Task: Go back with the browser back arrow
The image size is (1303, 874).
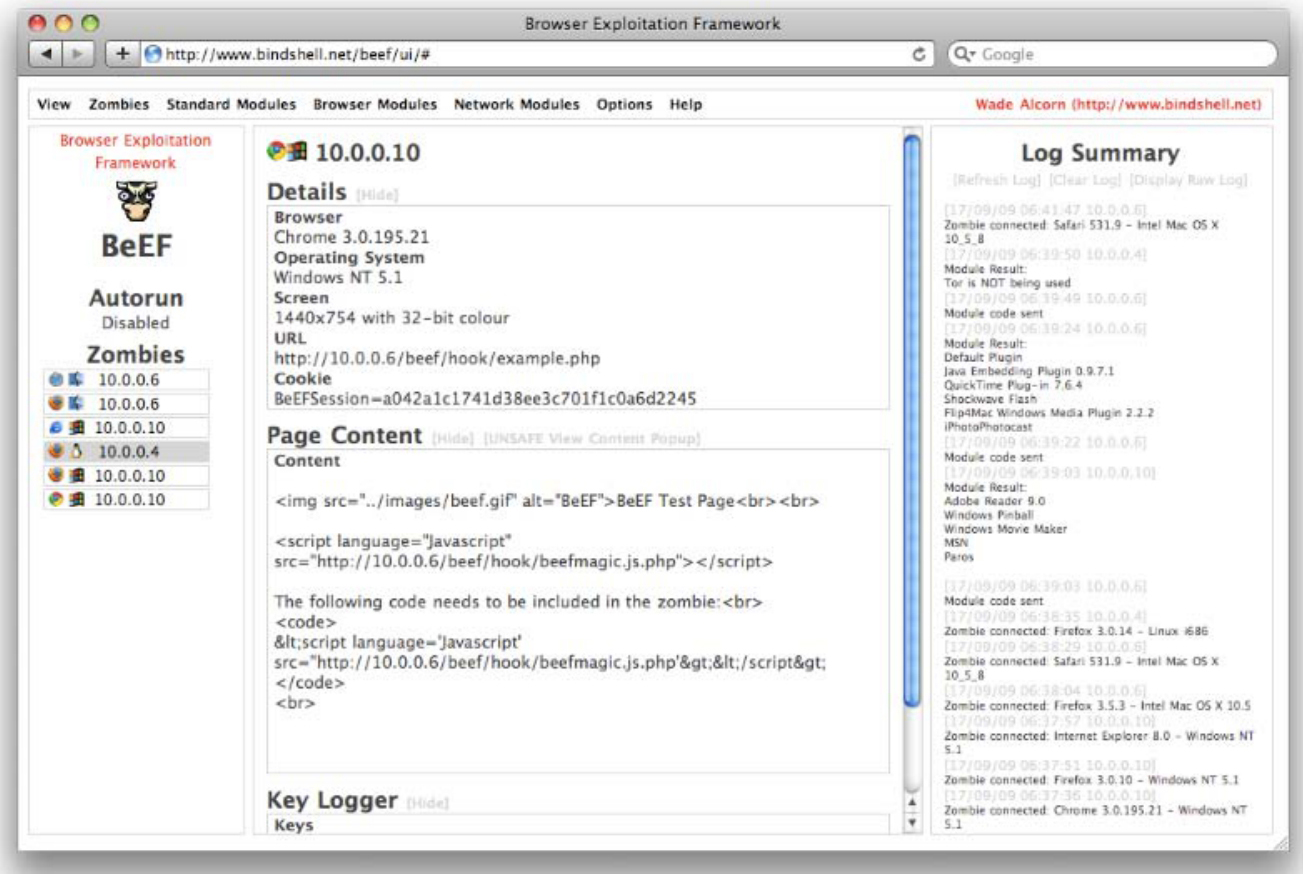Action: tap(48, 55)
